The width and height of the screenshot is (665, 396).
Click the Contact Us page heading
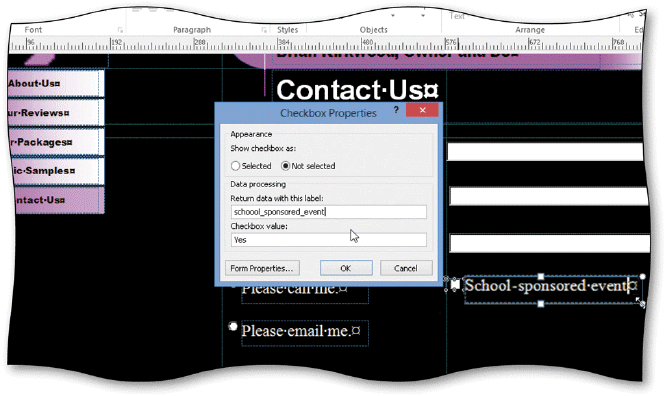tap(357, 90)
